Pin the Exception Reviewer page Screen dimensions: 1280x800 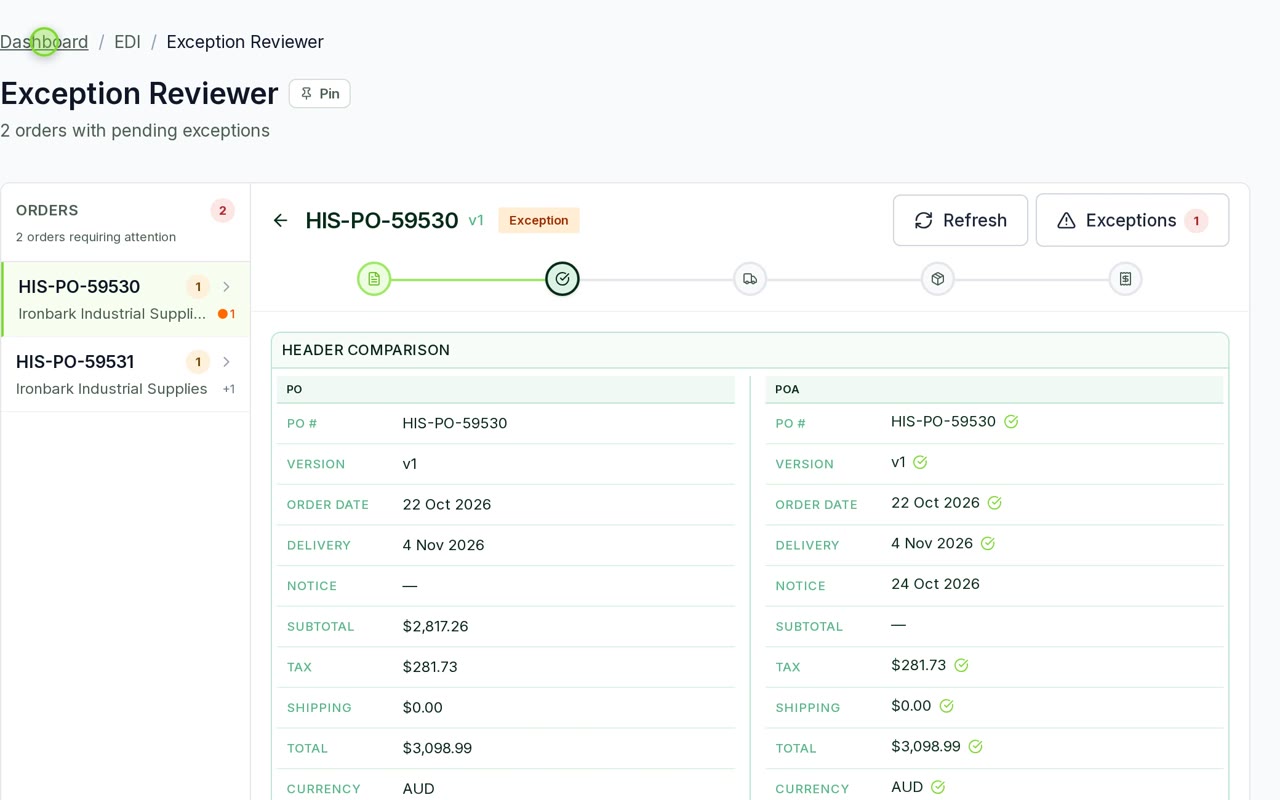coord(320,93)
